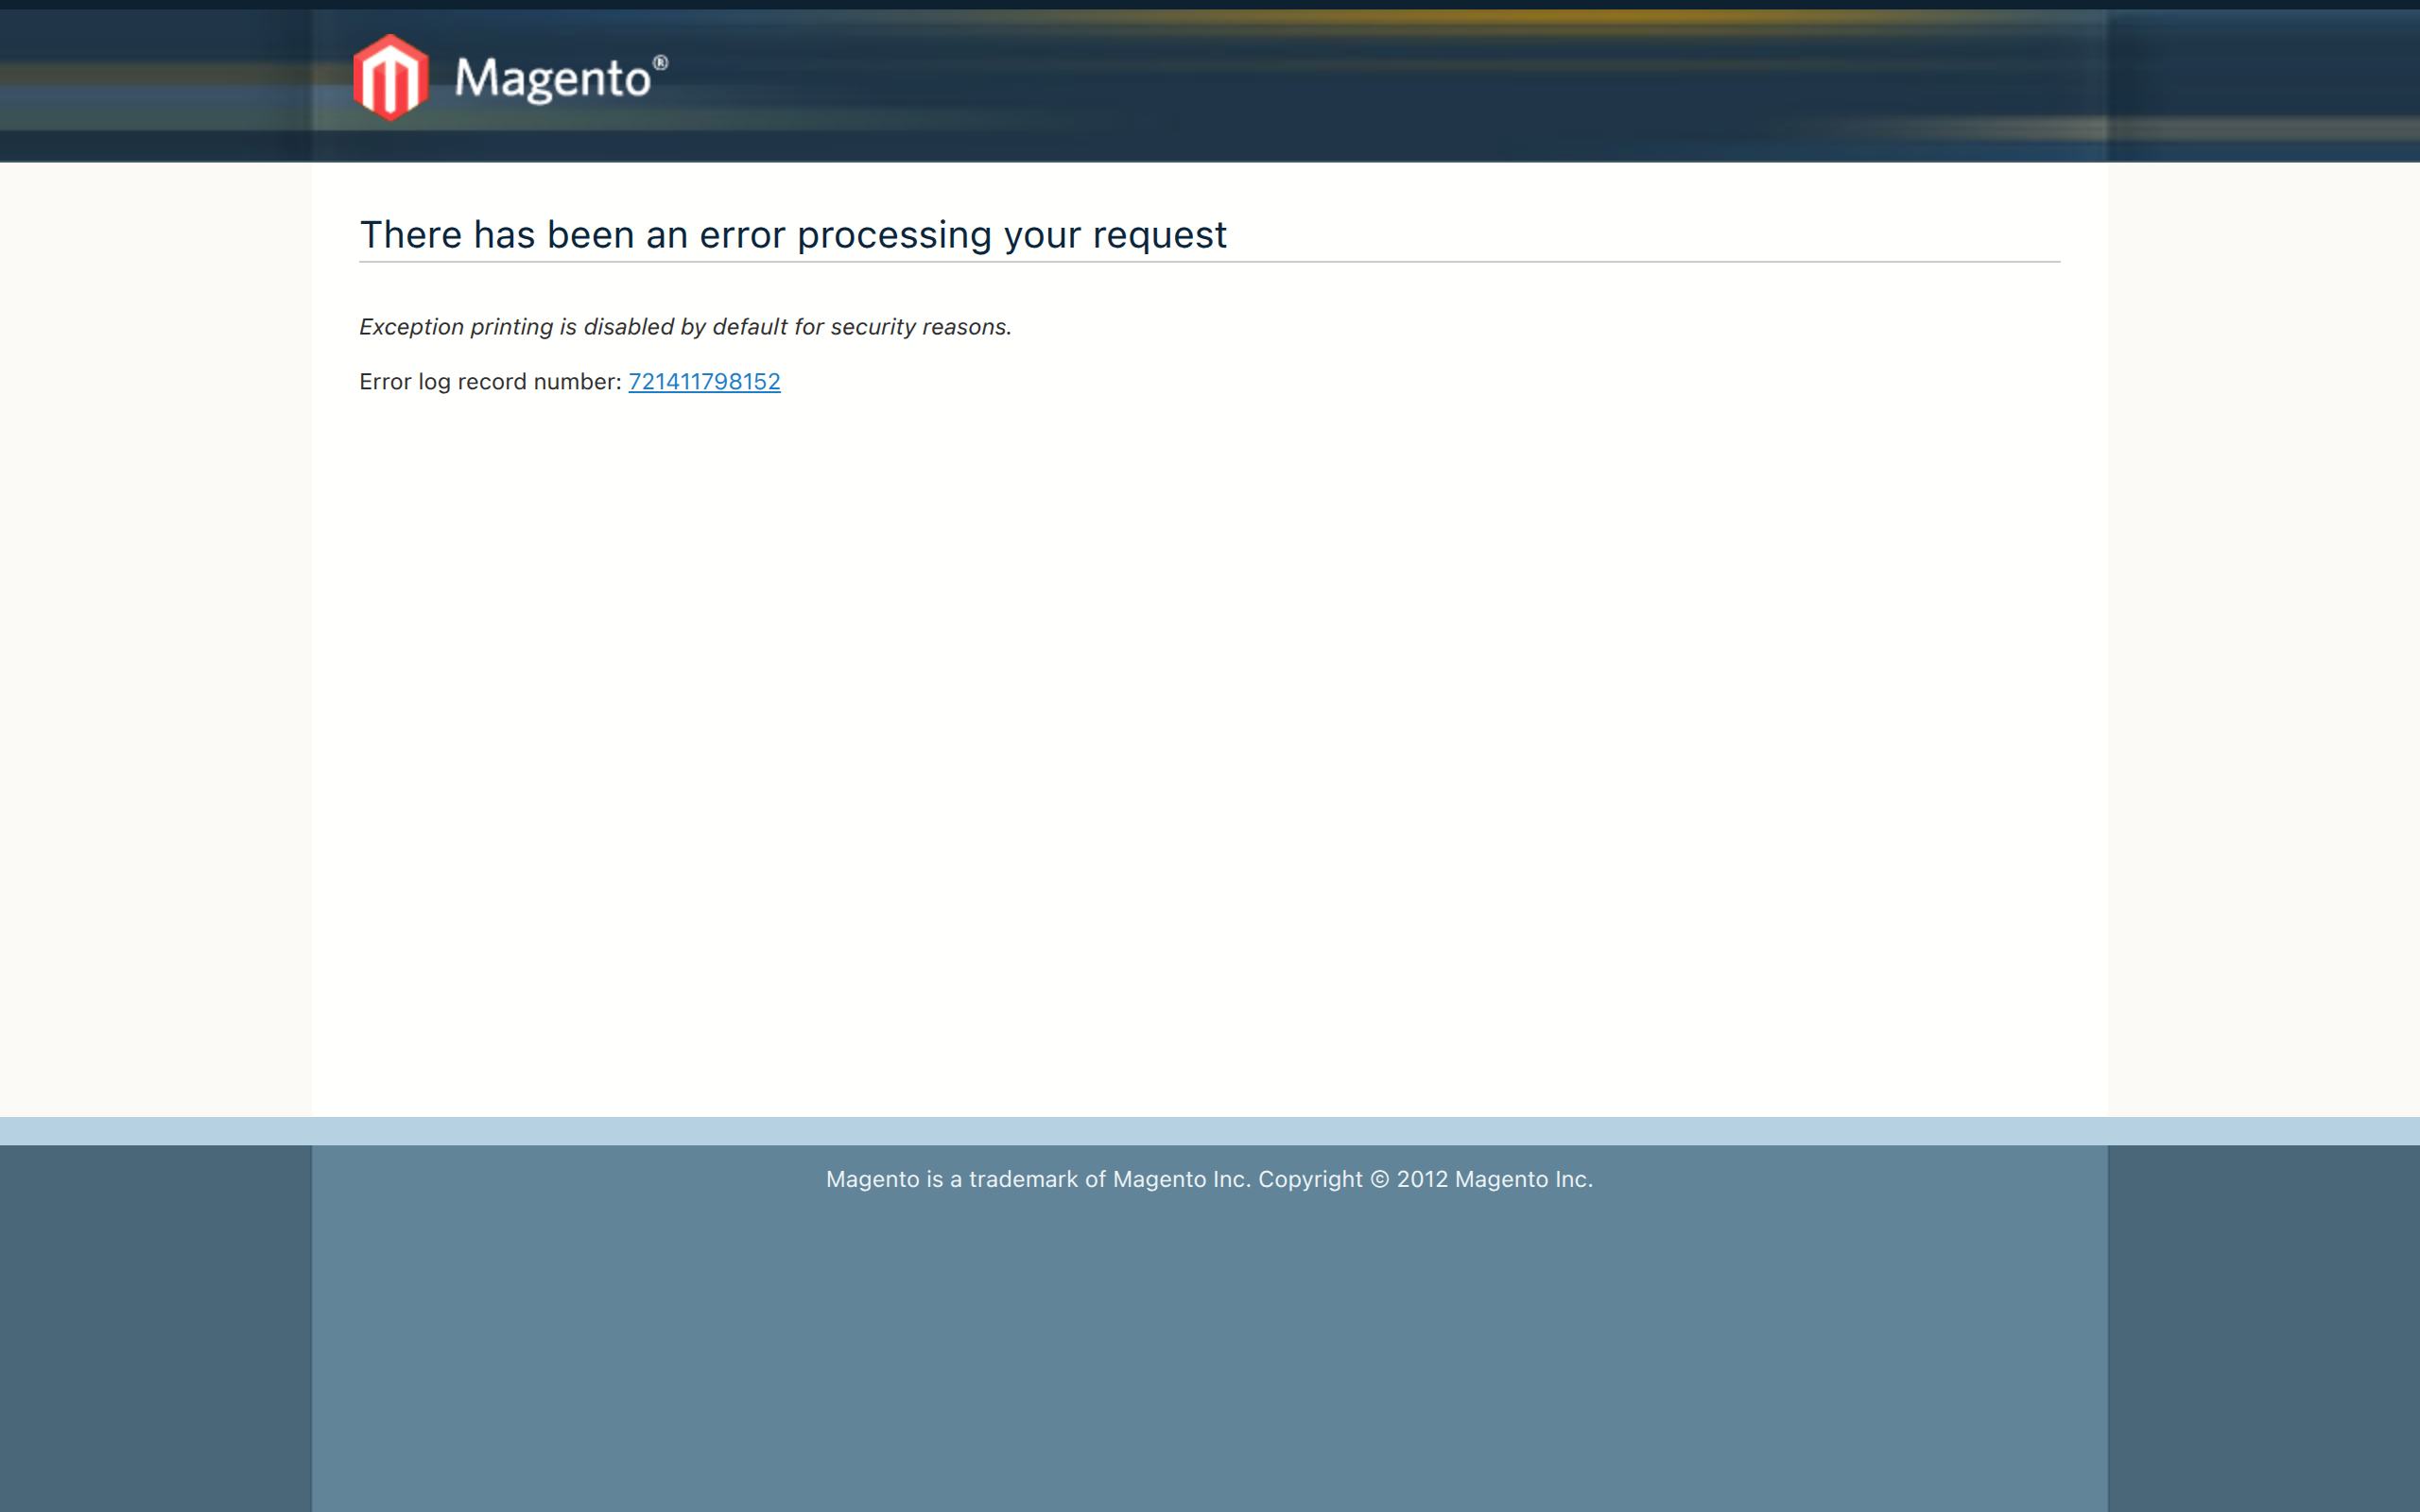Click the registered trademark symbol beside Magento
2420x1512 pixels.
click(660, 63)
